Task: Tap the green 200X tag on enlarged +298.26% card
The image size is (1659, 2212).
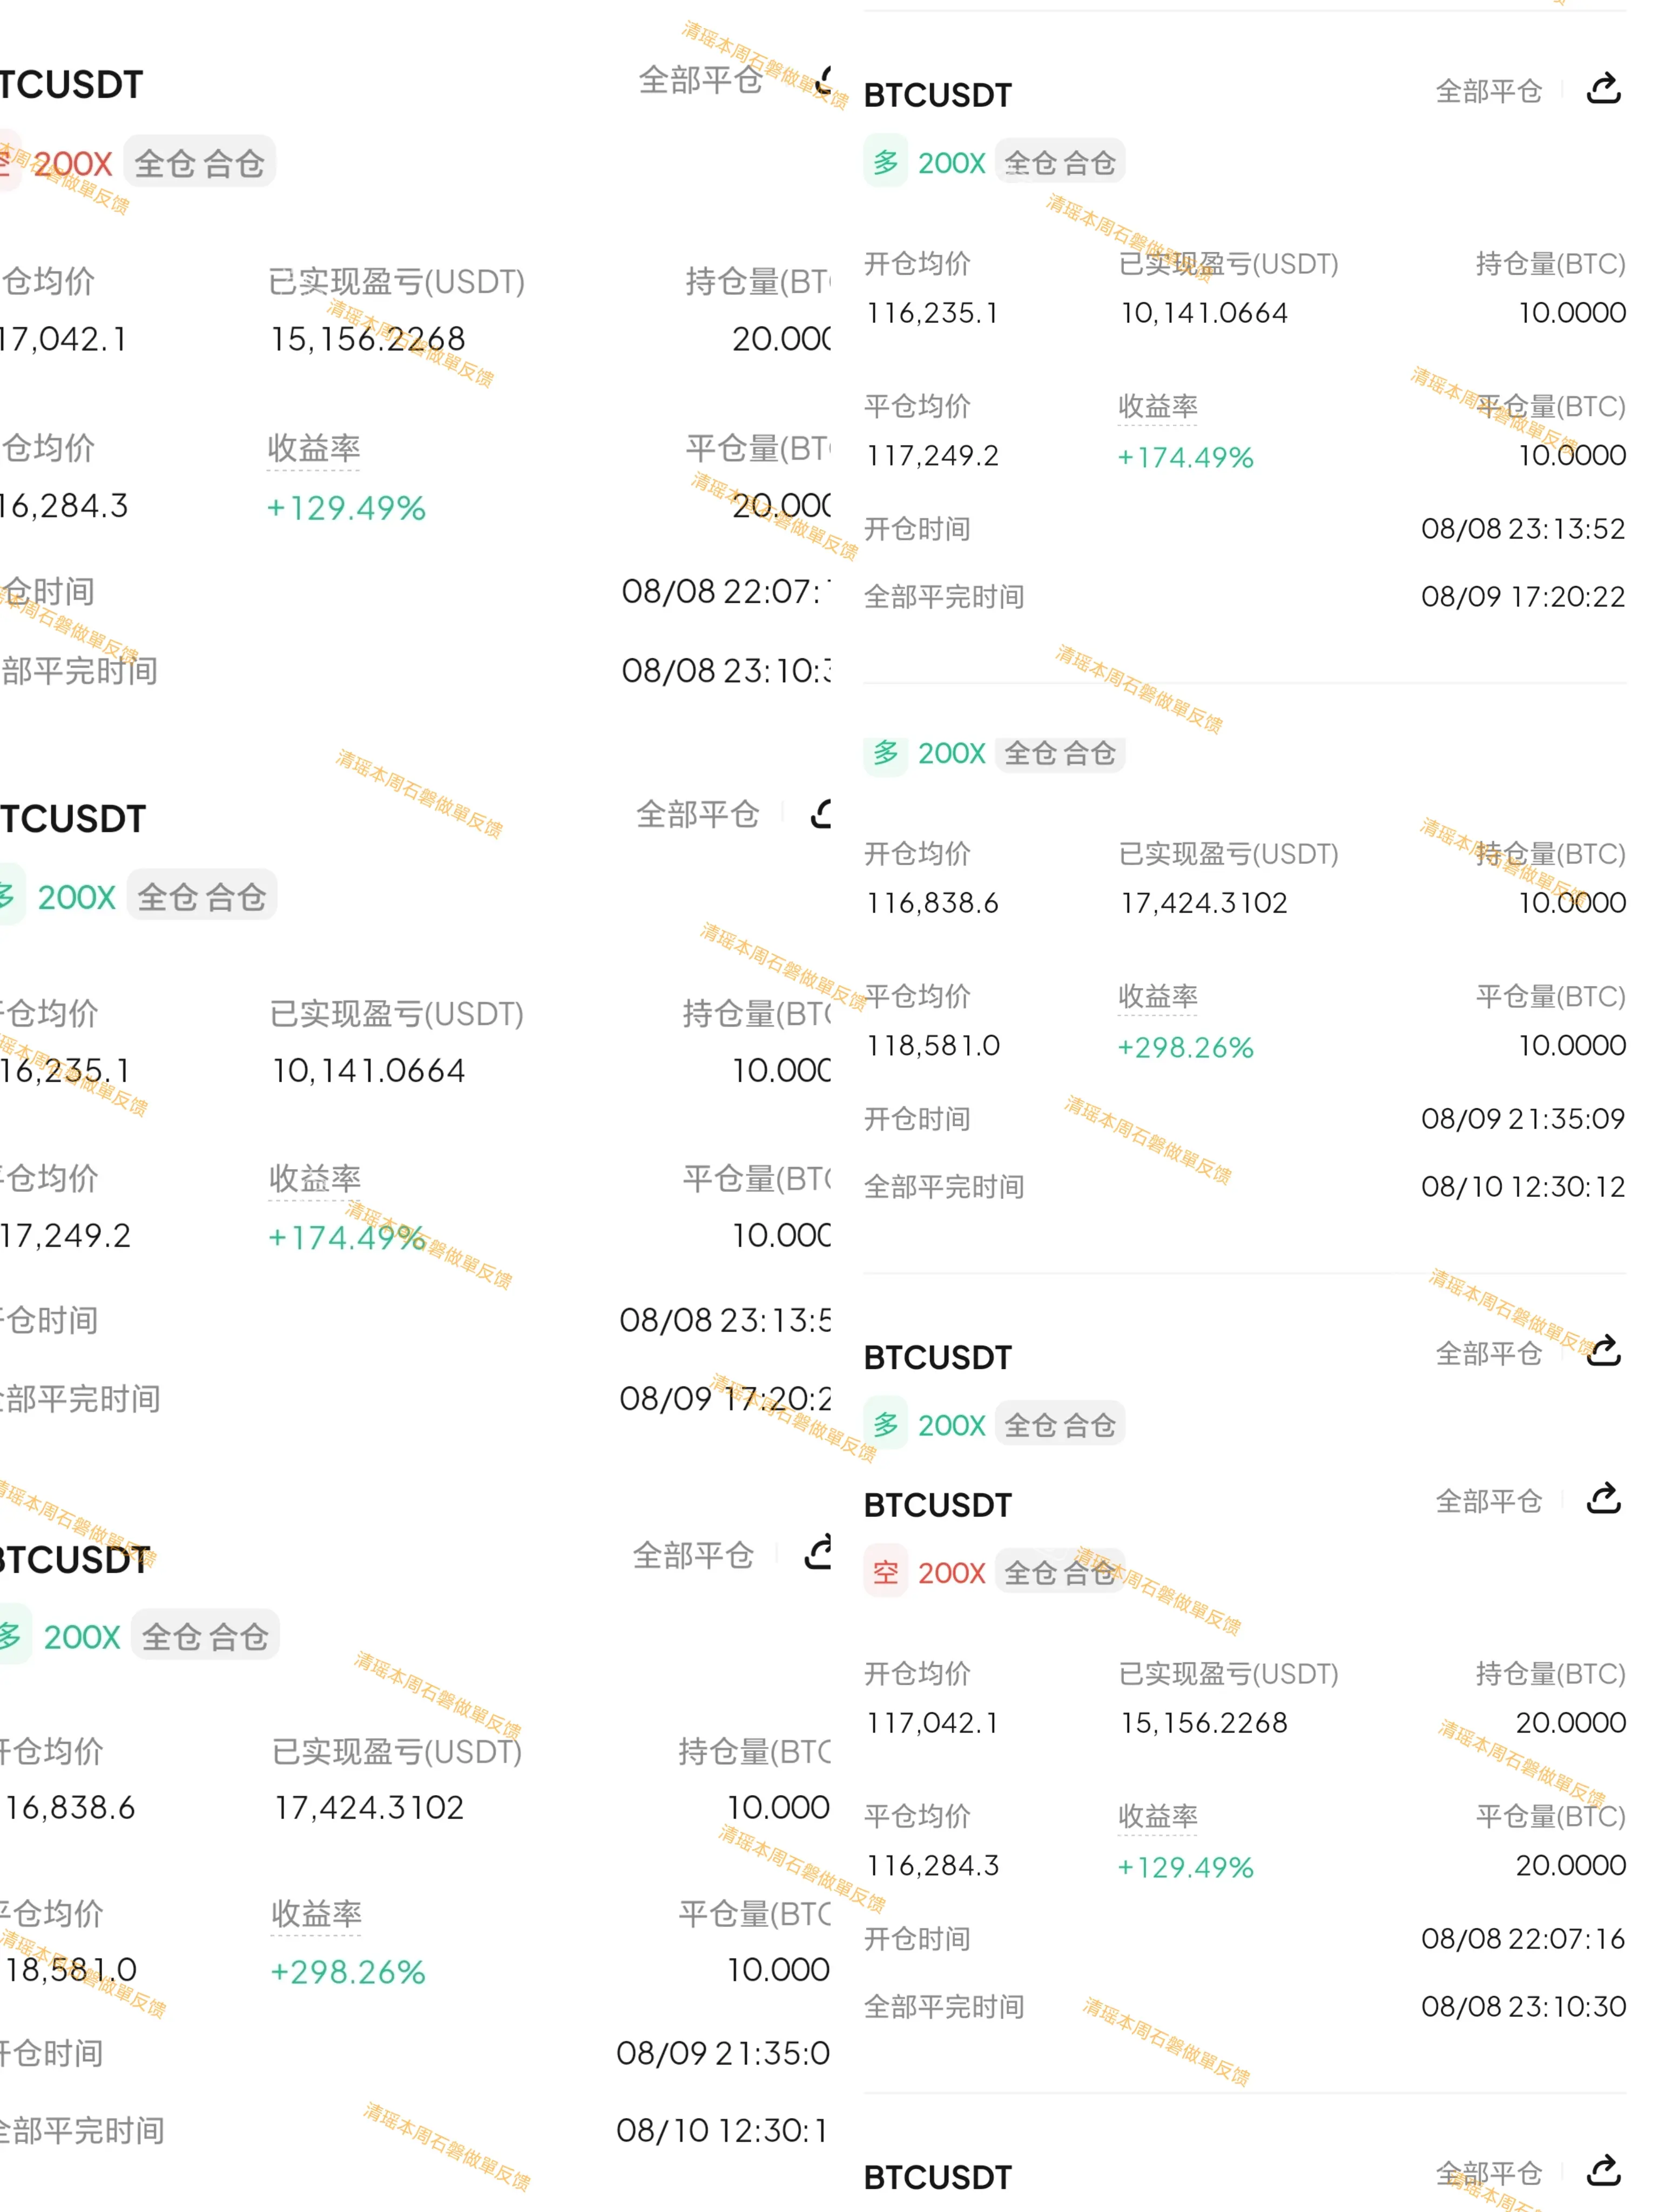Action: [81, 1637]
